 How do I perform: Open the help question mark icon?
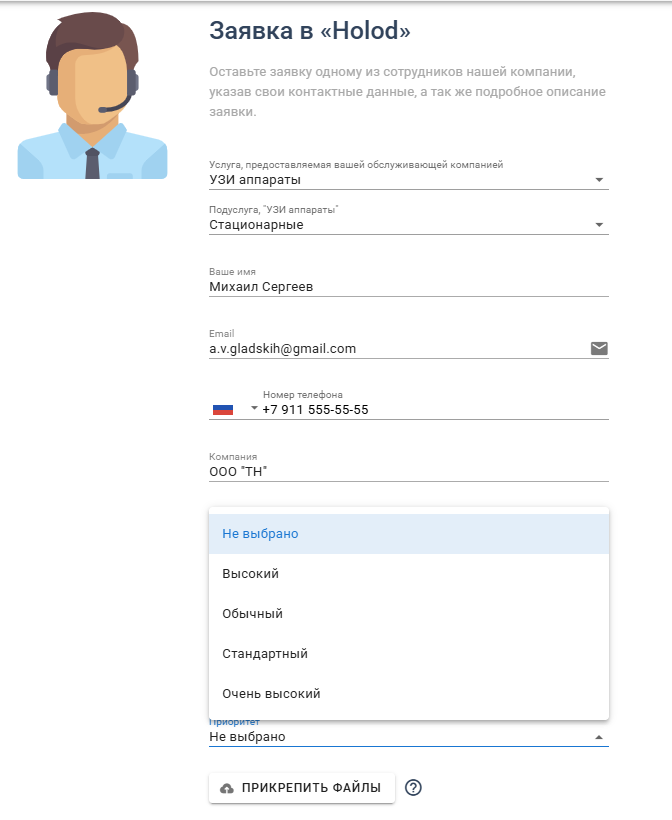[413, 787]
